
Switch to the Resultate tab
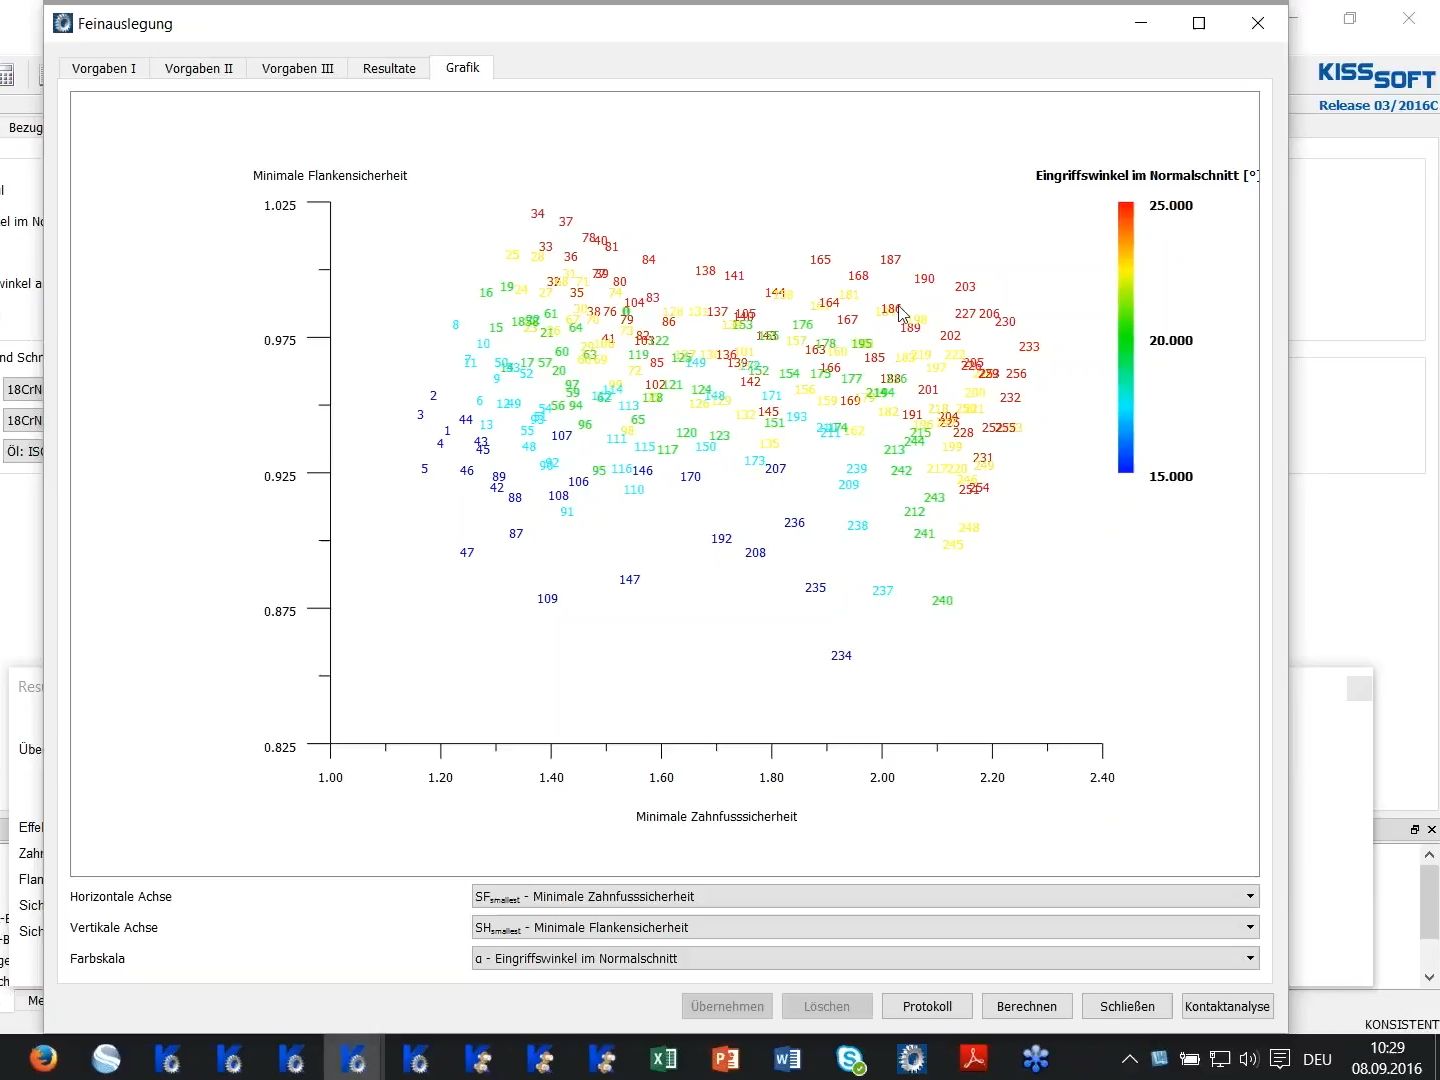pyautogui.click(x=389, y=68)
